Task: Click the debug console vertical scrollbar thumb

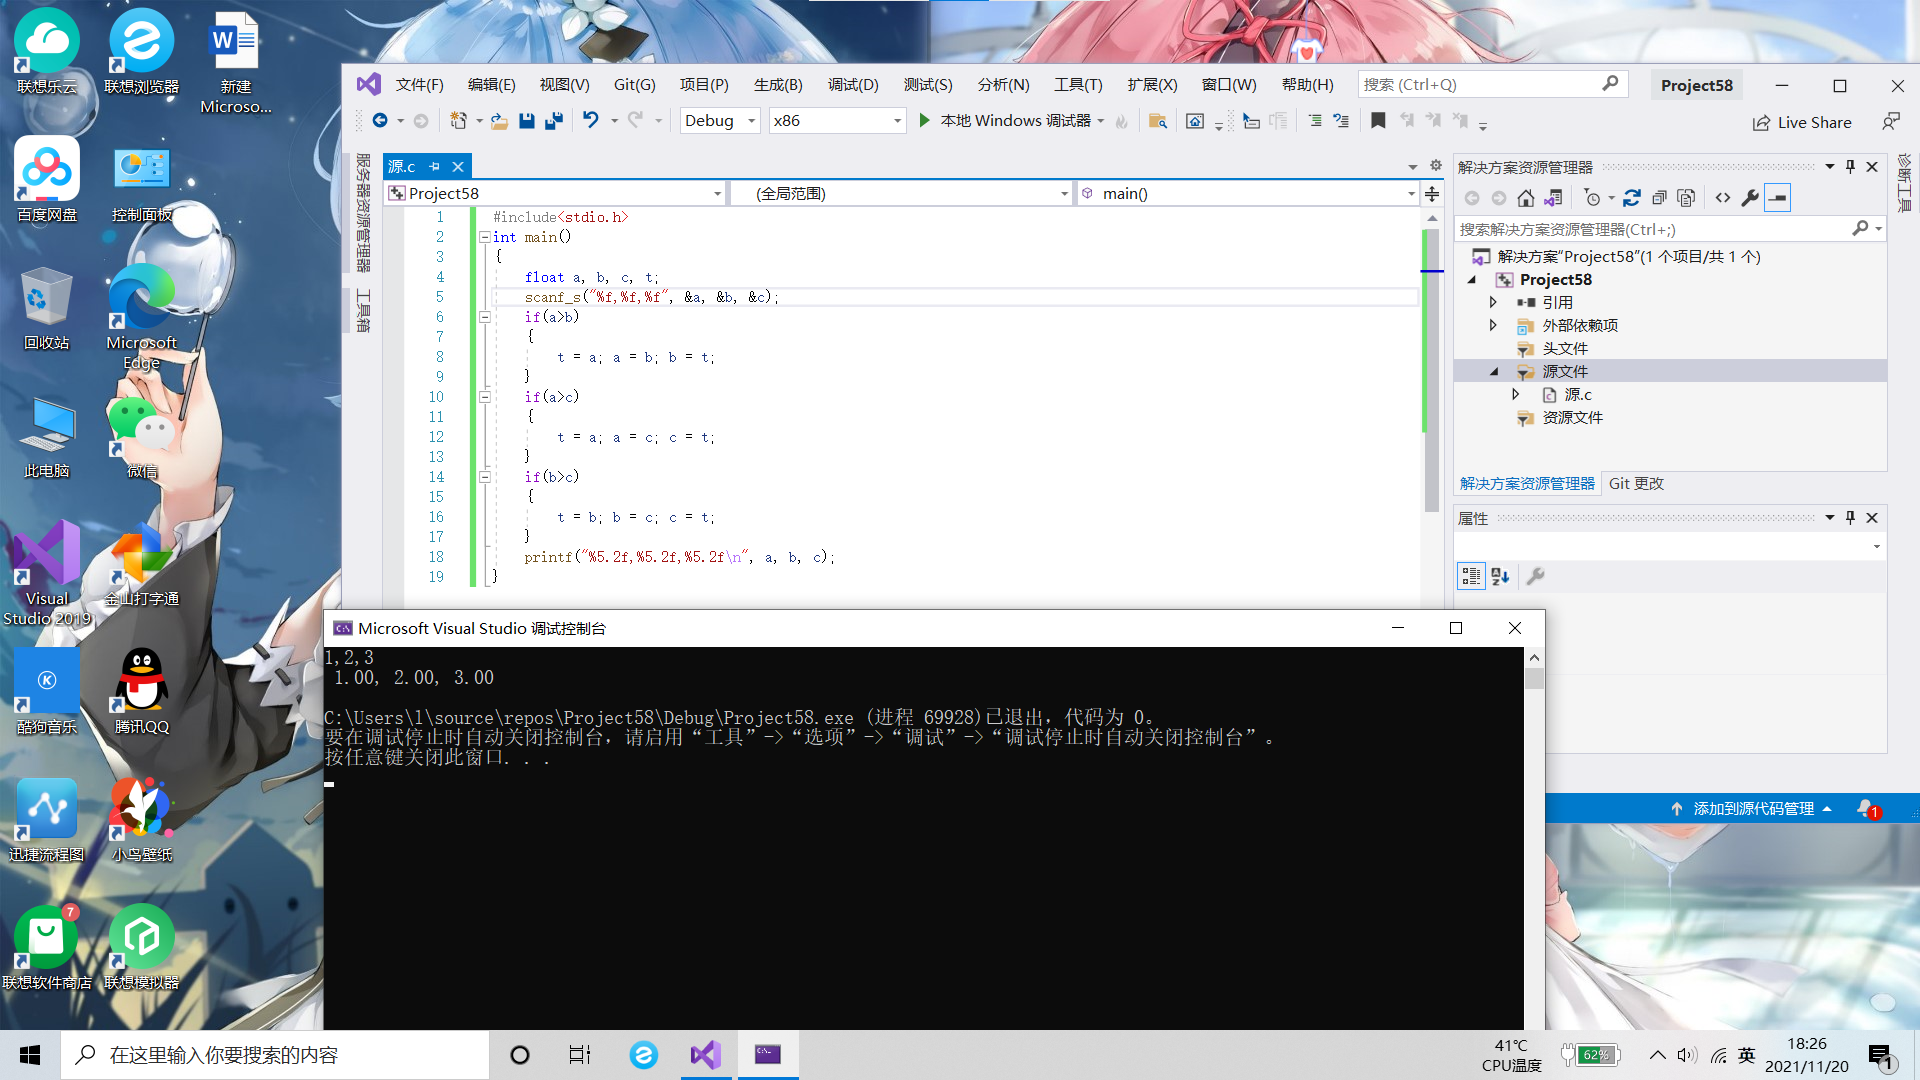Action: tap(1534, 679)
